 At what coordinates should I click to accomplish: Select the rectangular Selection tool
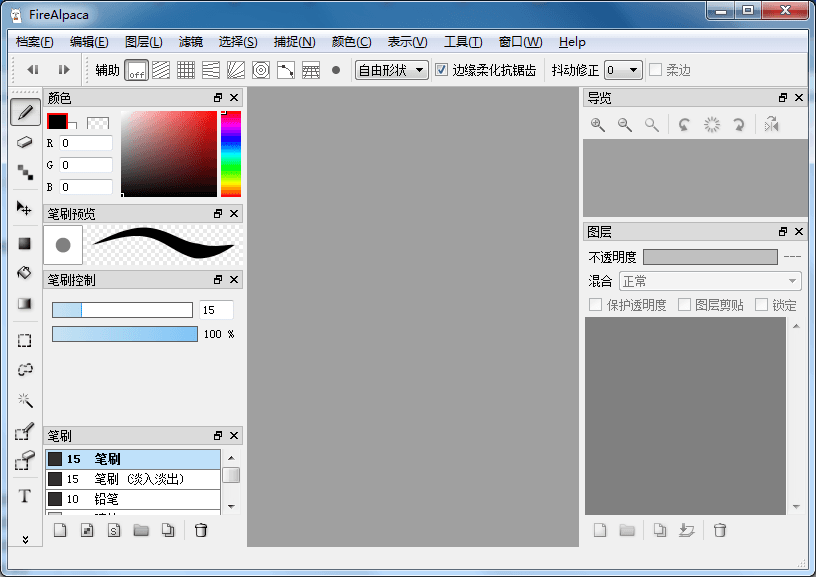coord(24,340)
